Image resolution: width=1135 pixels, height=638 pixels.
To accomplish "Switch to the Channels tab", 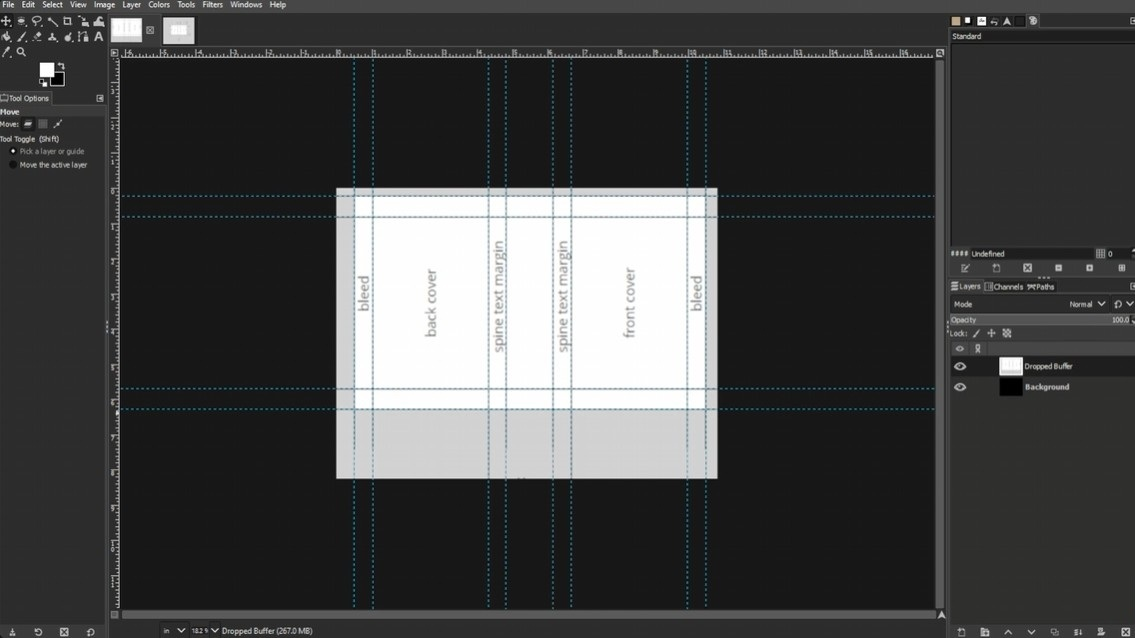I will tap(1003, 287).
